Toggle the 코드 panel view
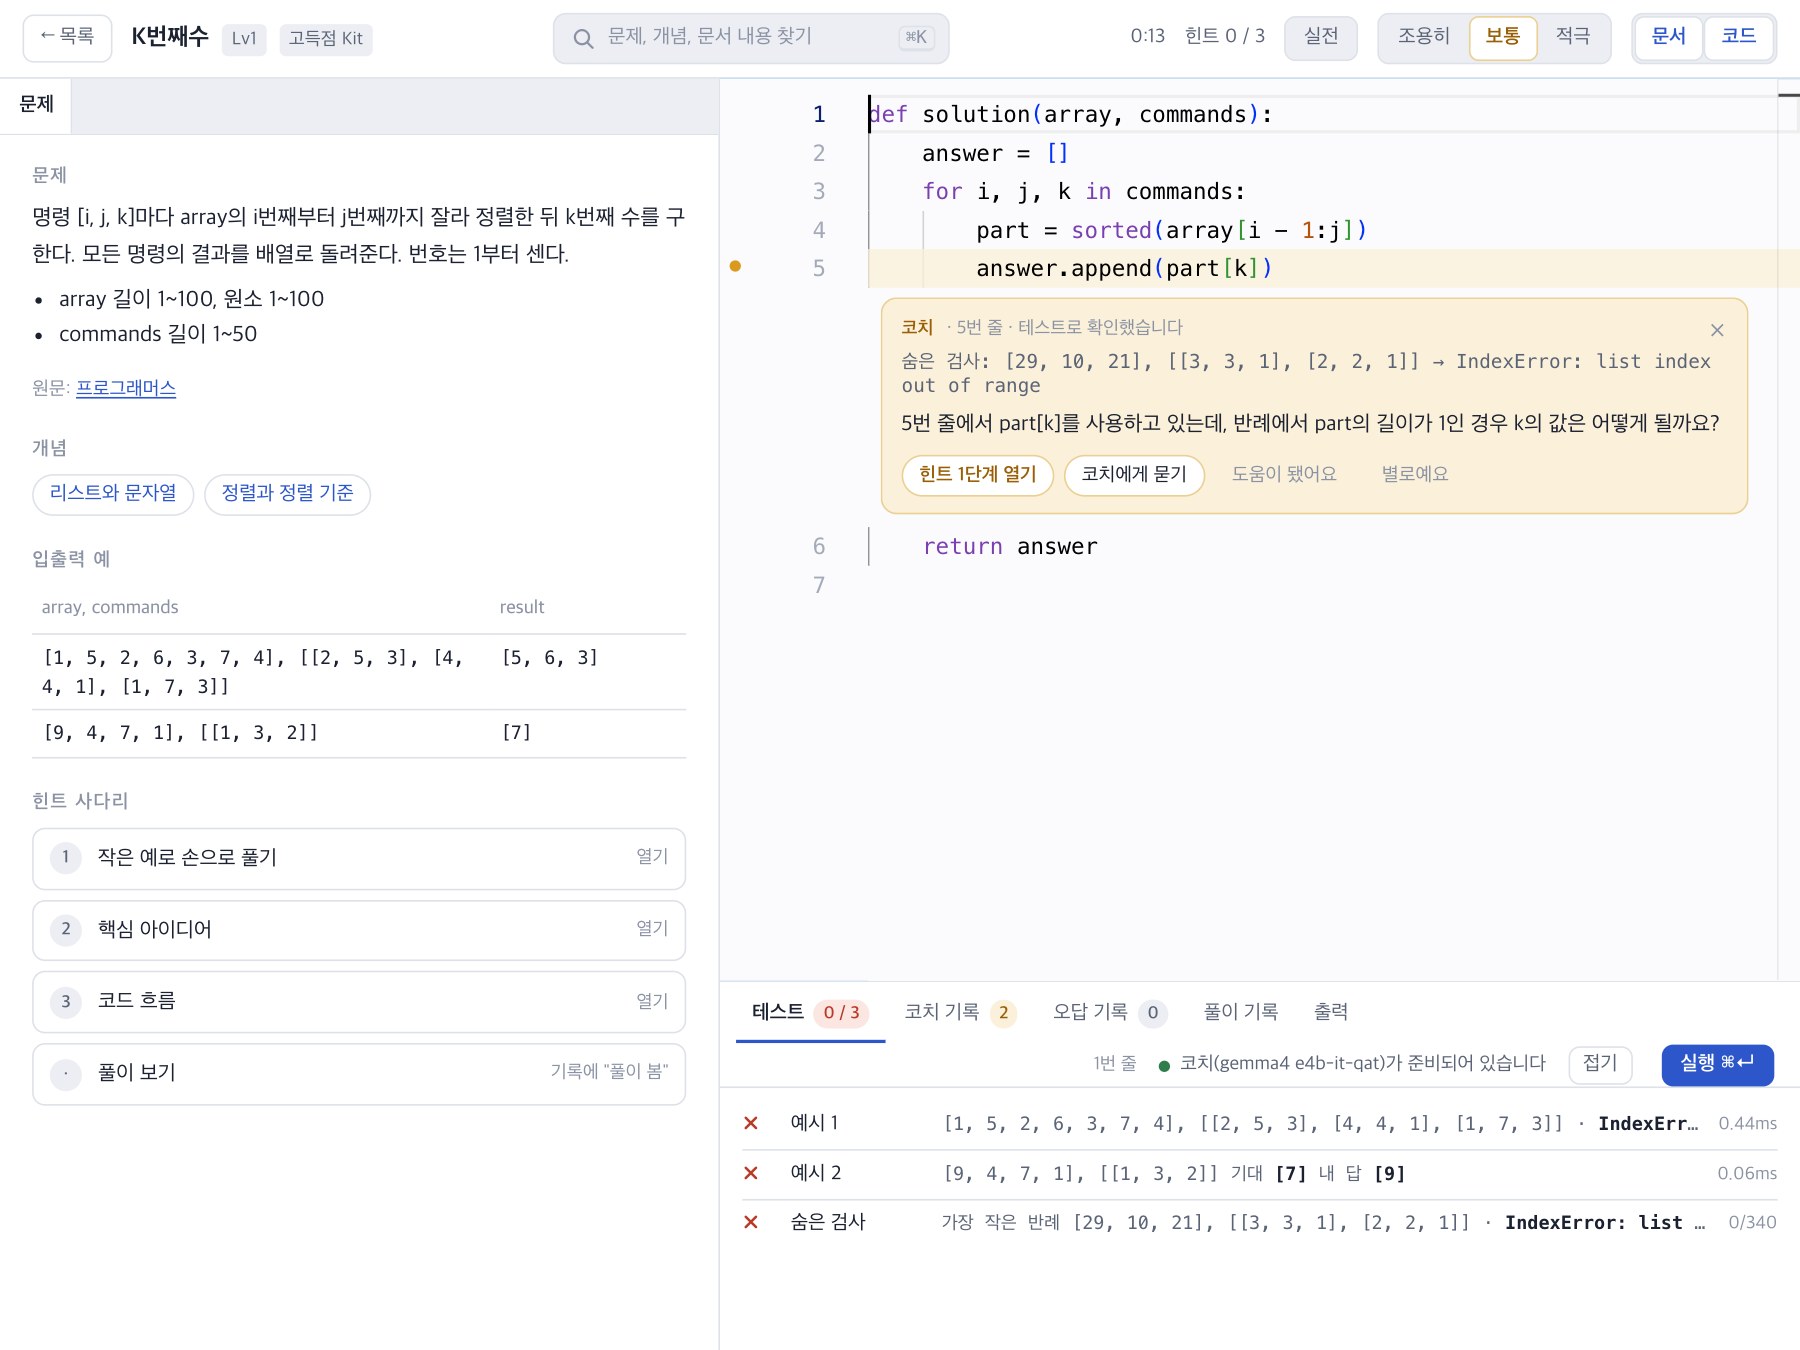Viewport: 1800px width, 1350px height. pos(1738,38)
